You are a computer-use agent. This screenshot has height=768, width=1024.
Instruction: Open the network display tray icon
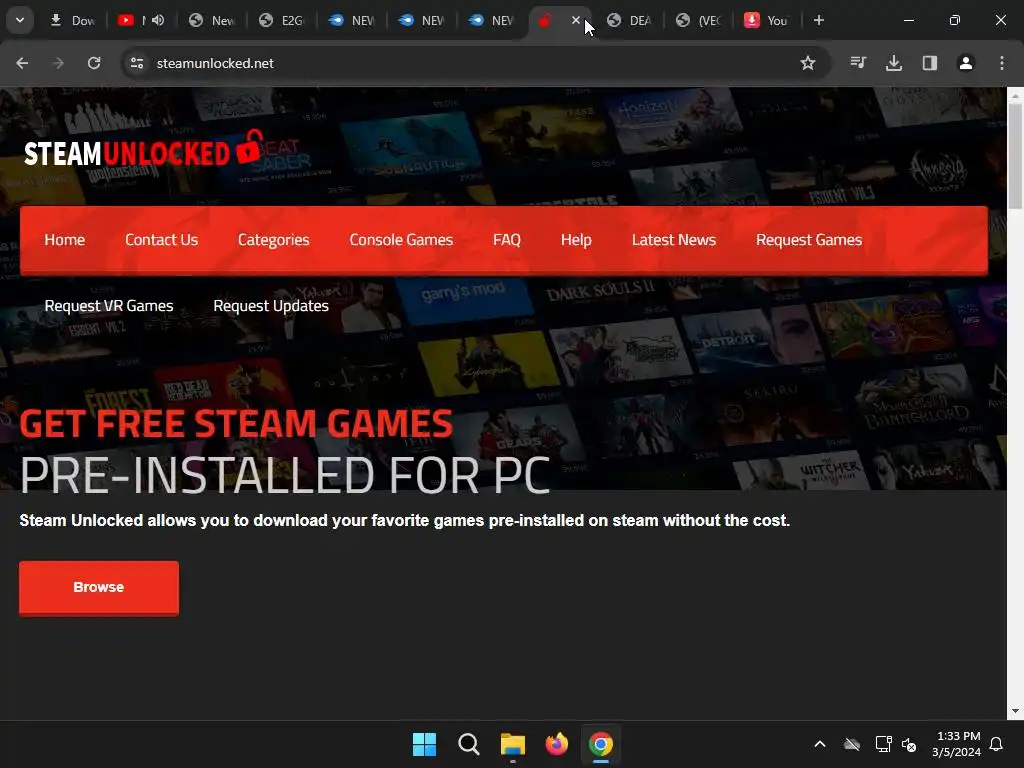pos(884,744)
